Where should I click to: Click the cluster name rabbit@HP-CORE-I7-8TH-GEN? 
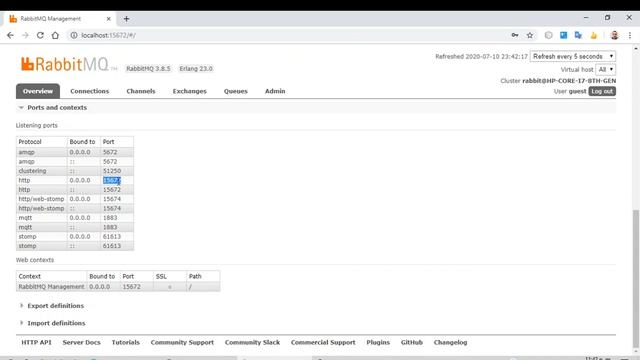(569, 81)
